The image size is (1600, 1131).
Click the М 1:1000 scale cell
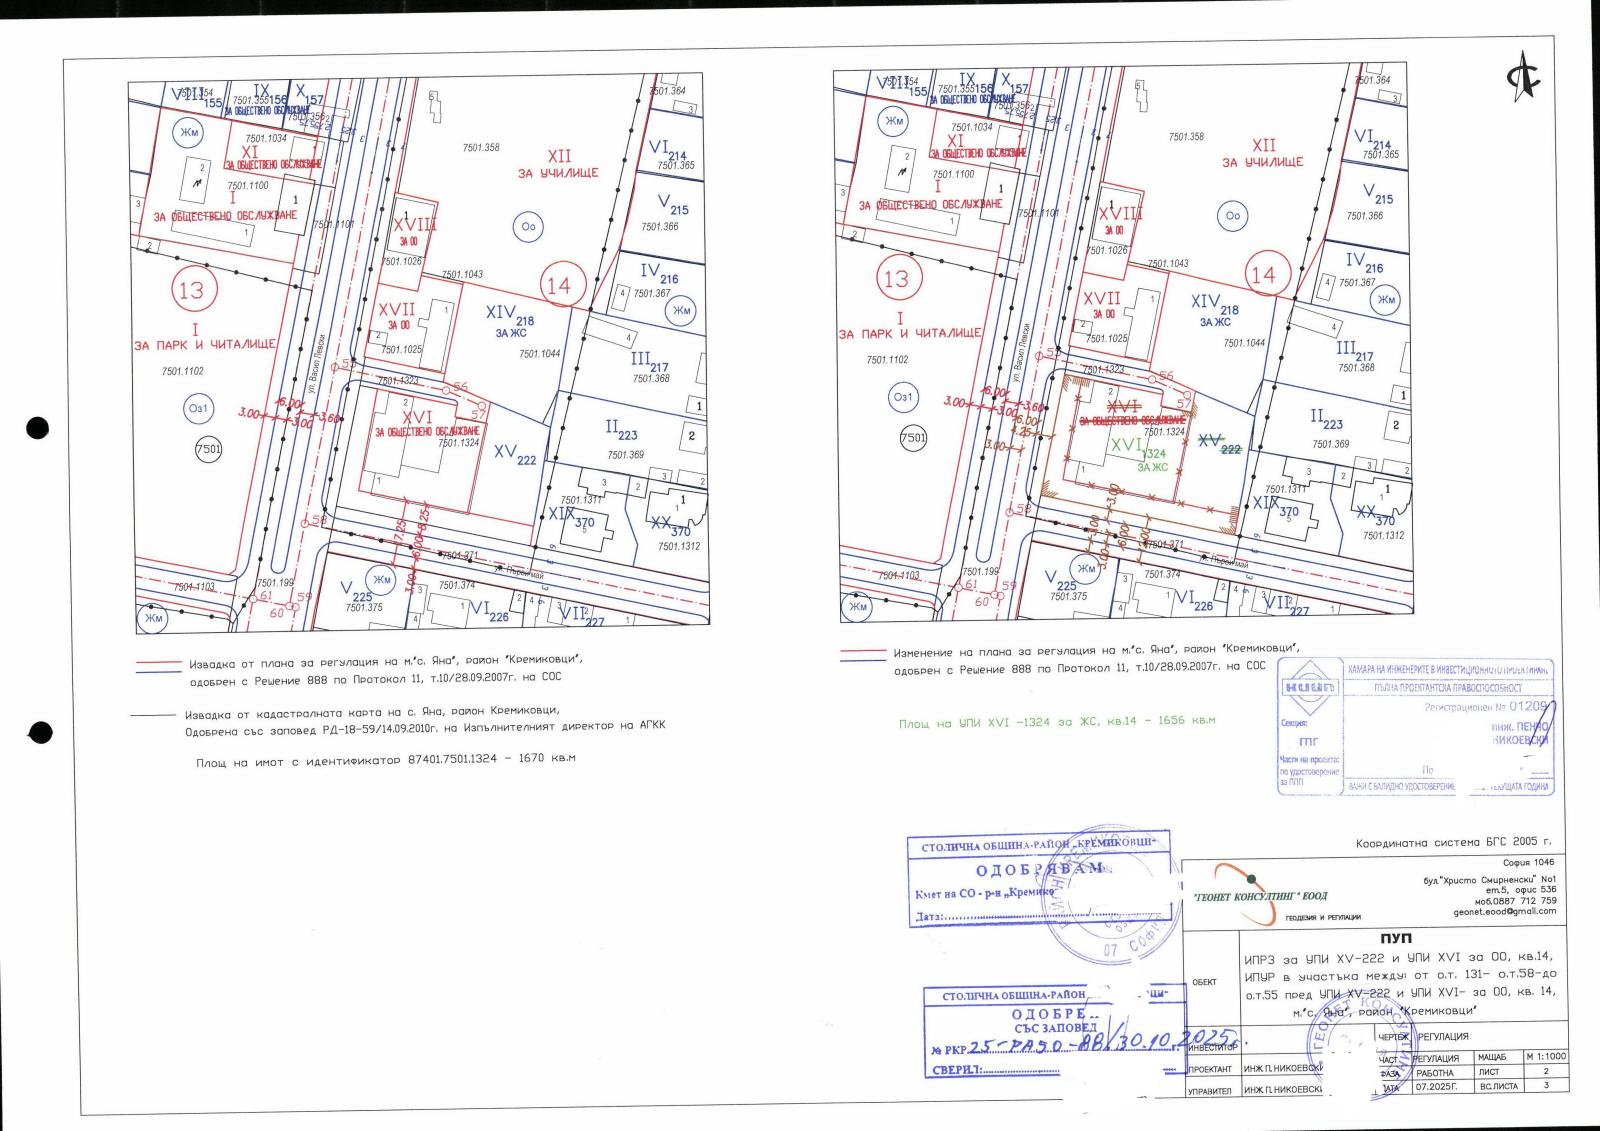click(1545, 1056)
